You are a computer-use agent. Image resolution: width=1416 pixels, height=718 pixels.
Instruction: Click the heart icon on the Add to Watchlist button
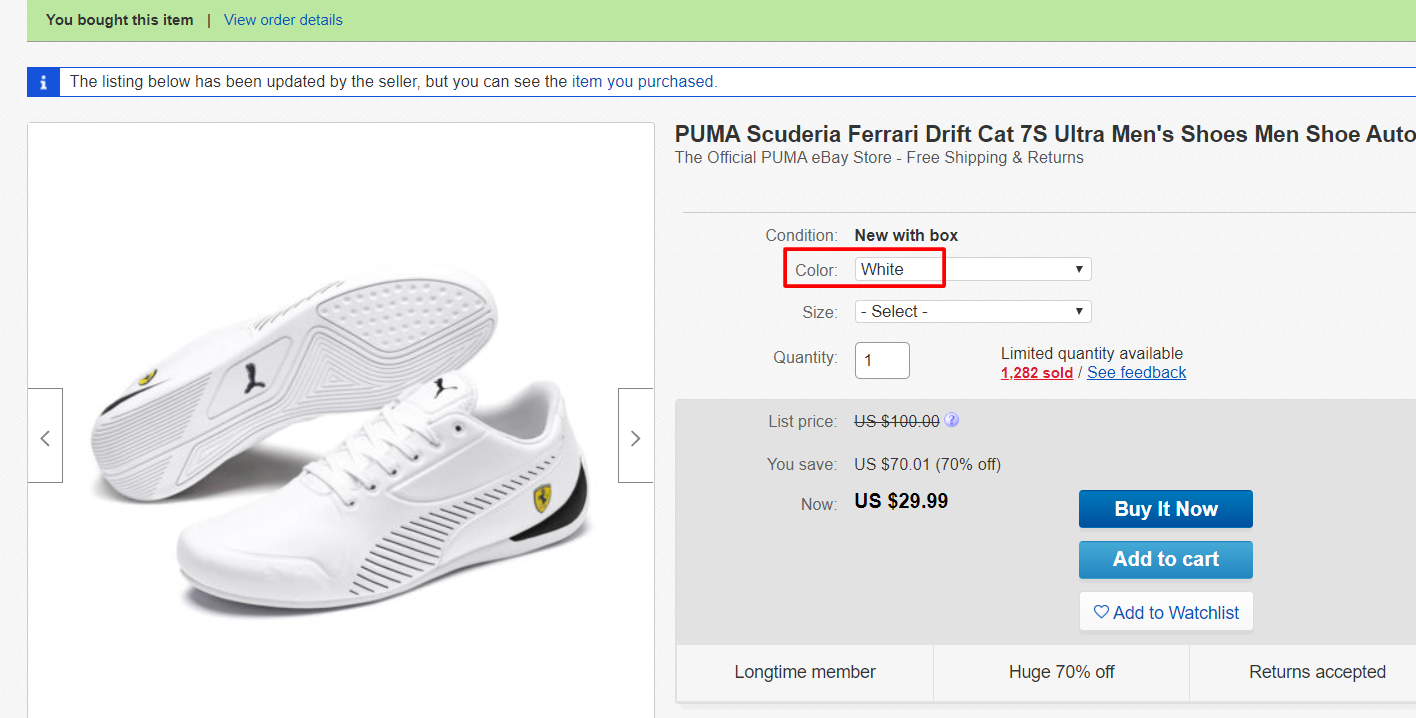pyautogui.click(x=1101, y=612)
